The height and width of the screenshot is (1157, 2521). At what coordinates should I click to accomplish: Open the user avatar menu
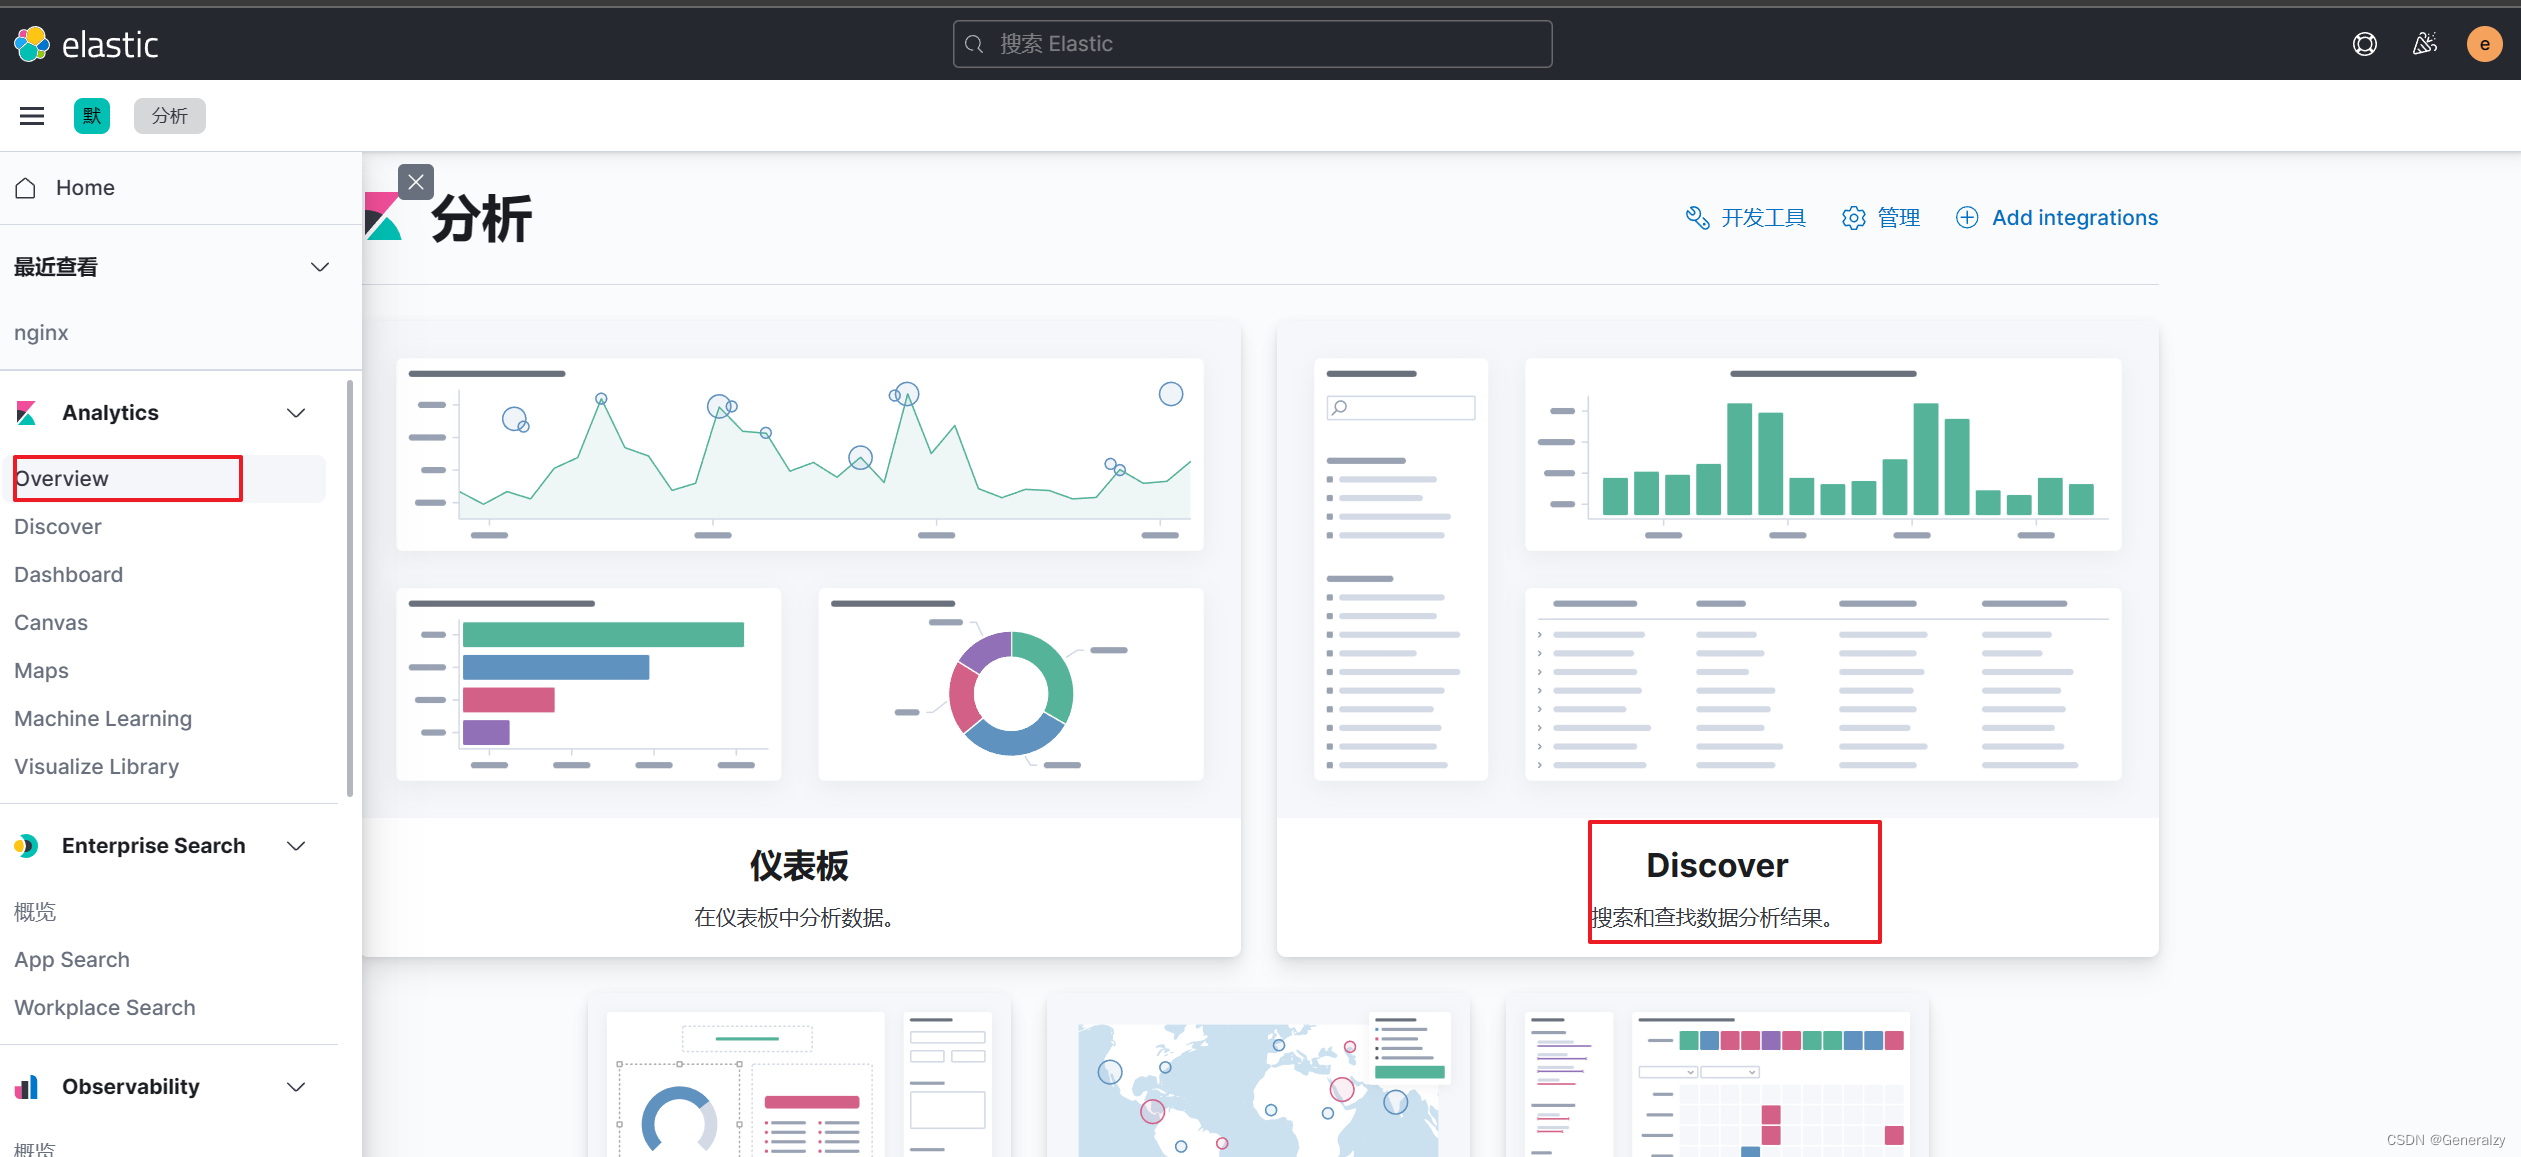click(2484, 44)
